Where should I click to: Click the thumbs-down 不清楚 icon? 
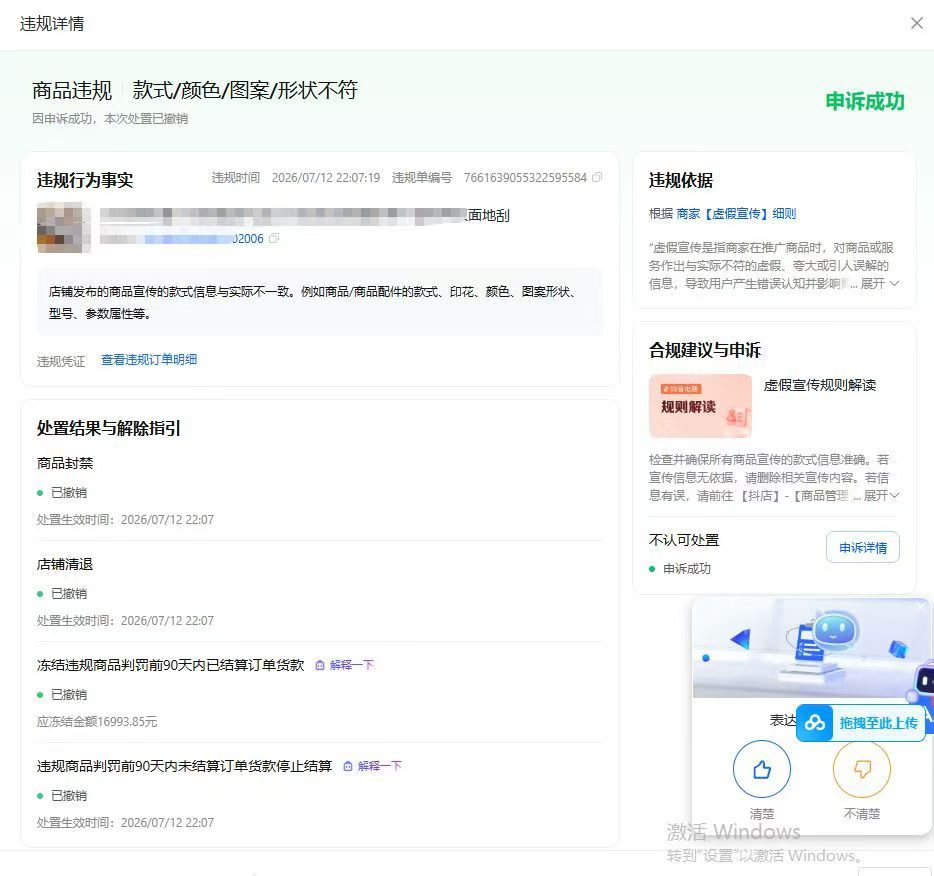[x=862, y=769]
